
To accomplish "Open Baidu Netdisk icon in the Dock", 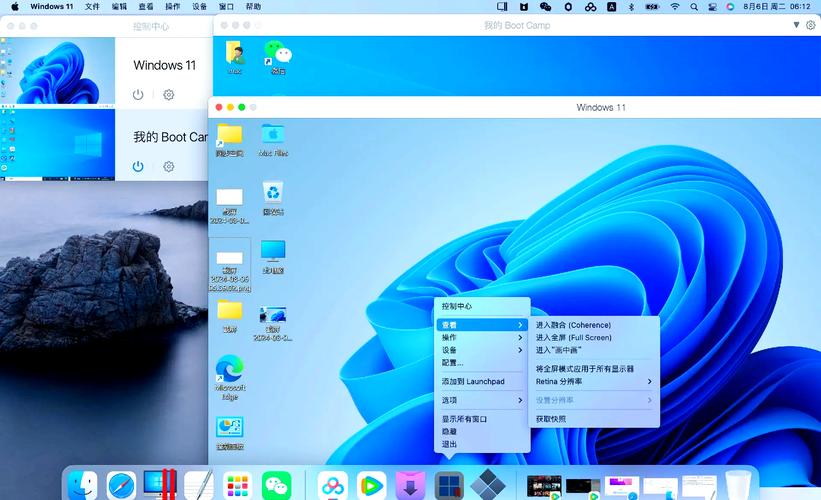I will point(333,485).
